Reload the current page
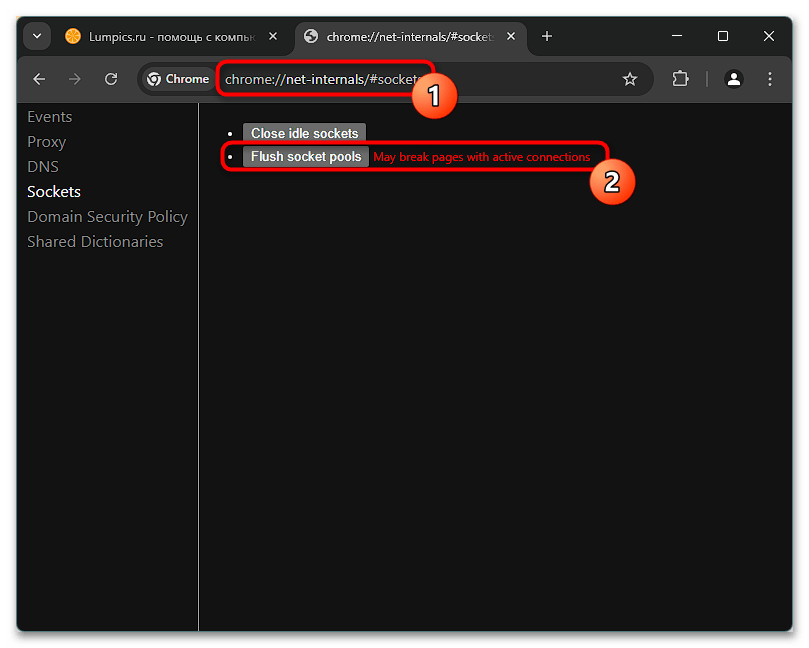The image size is (809, 648). pyautogui.click(x=111, y=79)
